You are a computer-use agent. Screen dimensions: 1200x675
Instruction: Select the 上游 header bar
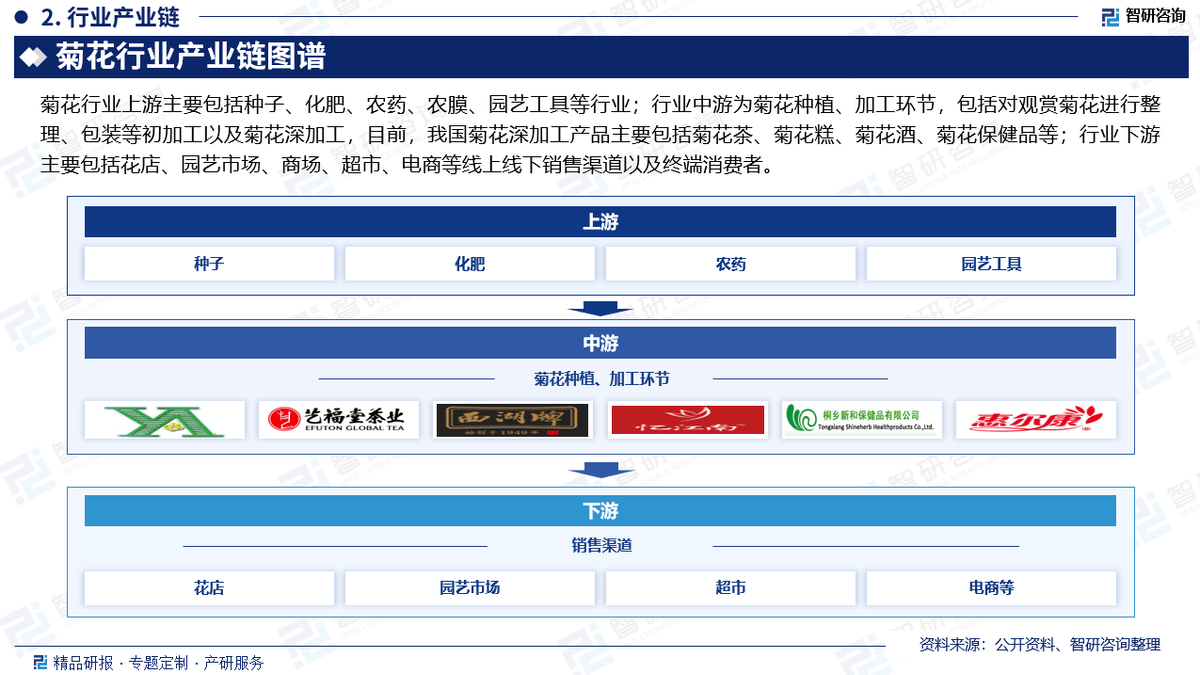[600, 222]
